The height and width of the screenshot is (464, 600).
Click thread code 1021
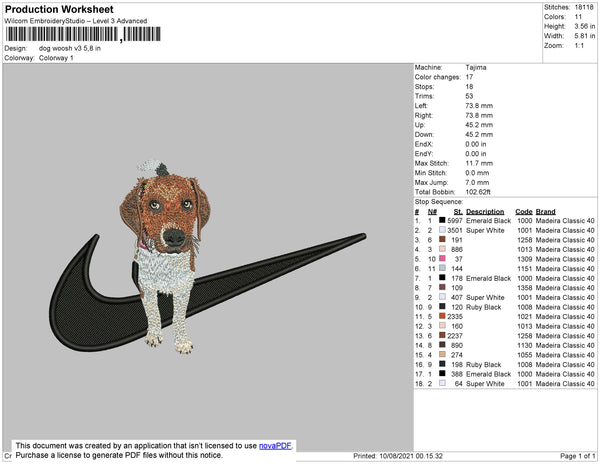pos(525,316)
